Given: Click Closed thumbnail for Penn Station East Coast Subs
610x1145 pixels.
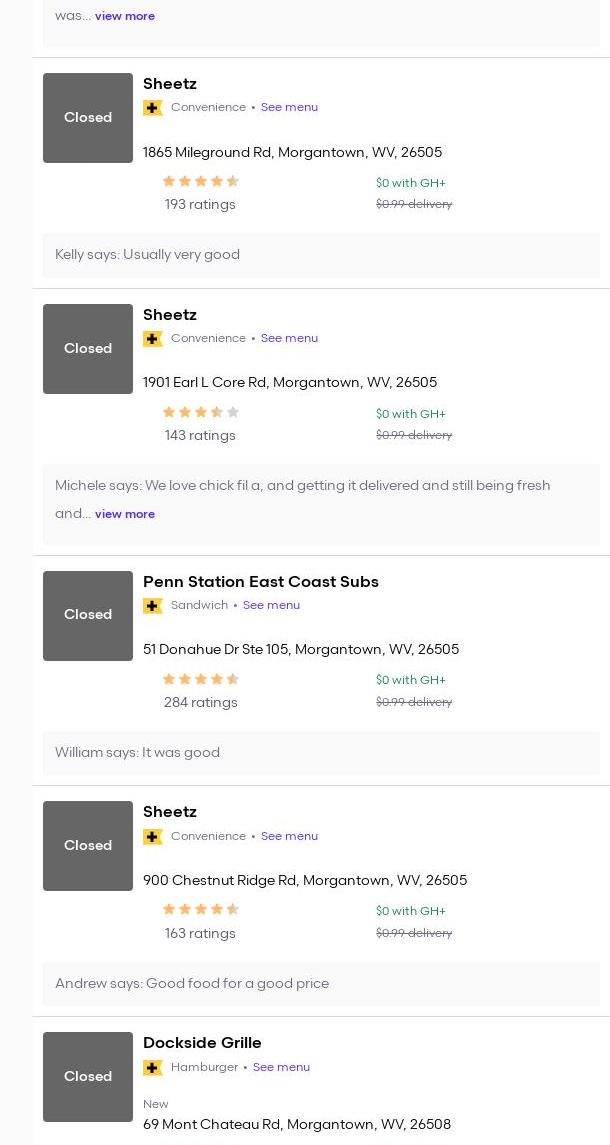Looking at the screenshot, I should [88, 616].
